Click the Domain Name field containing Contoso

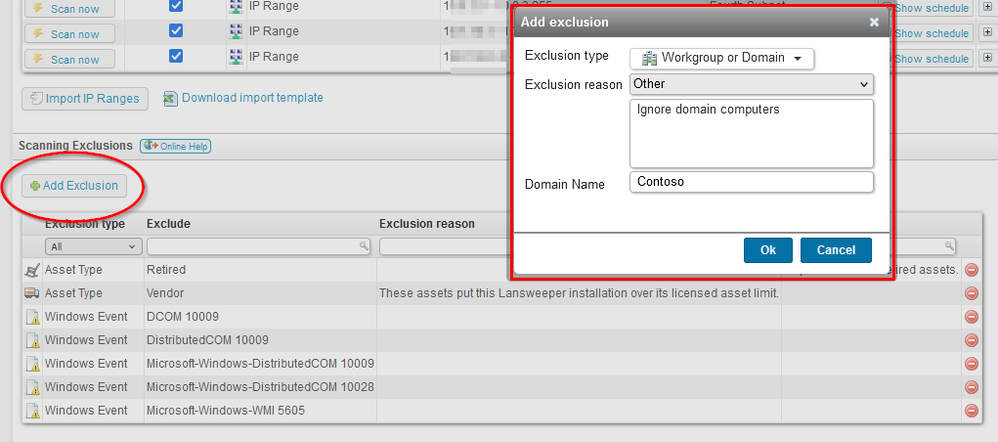[751, 182]
